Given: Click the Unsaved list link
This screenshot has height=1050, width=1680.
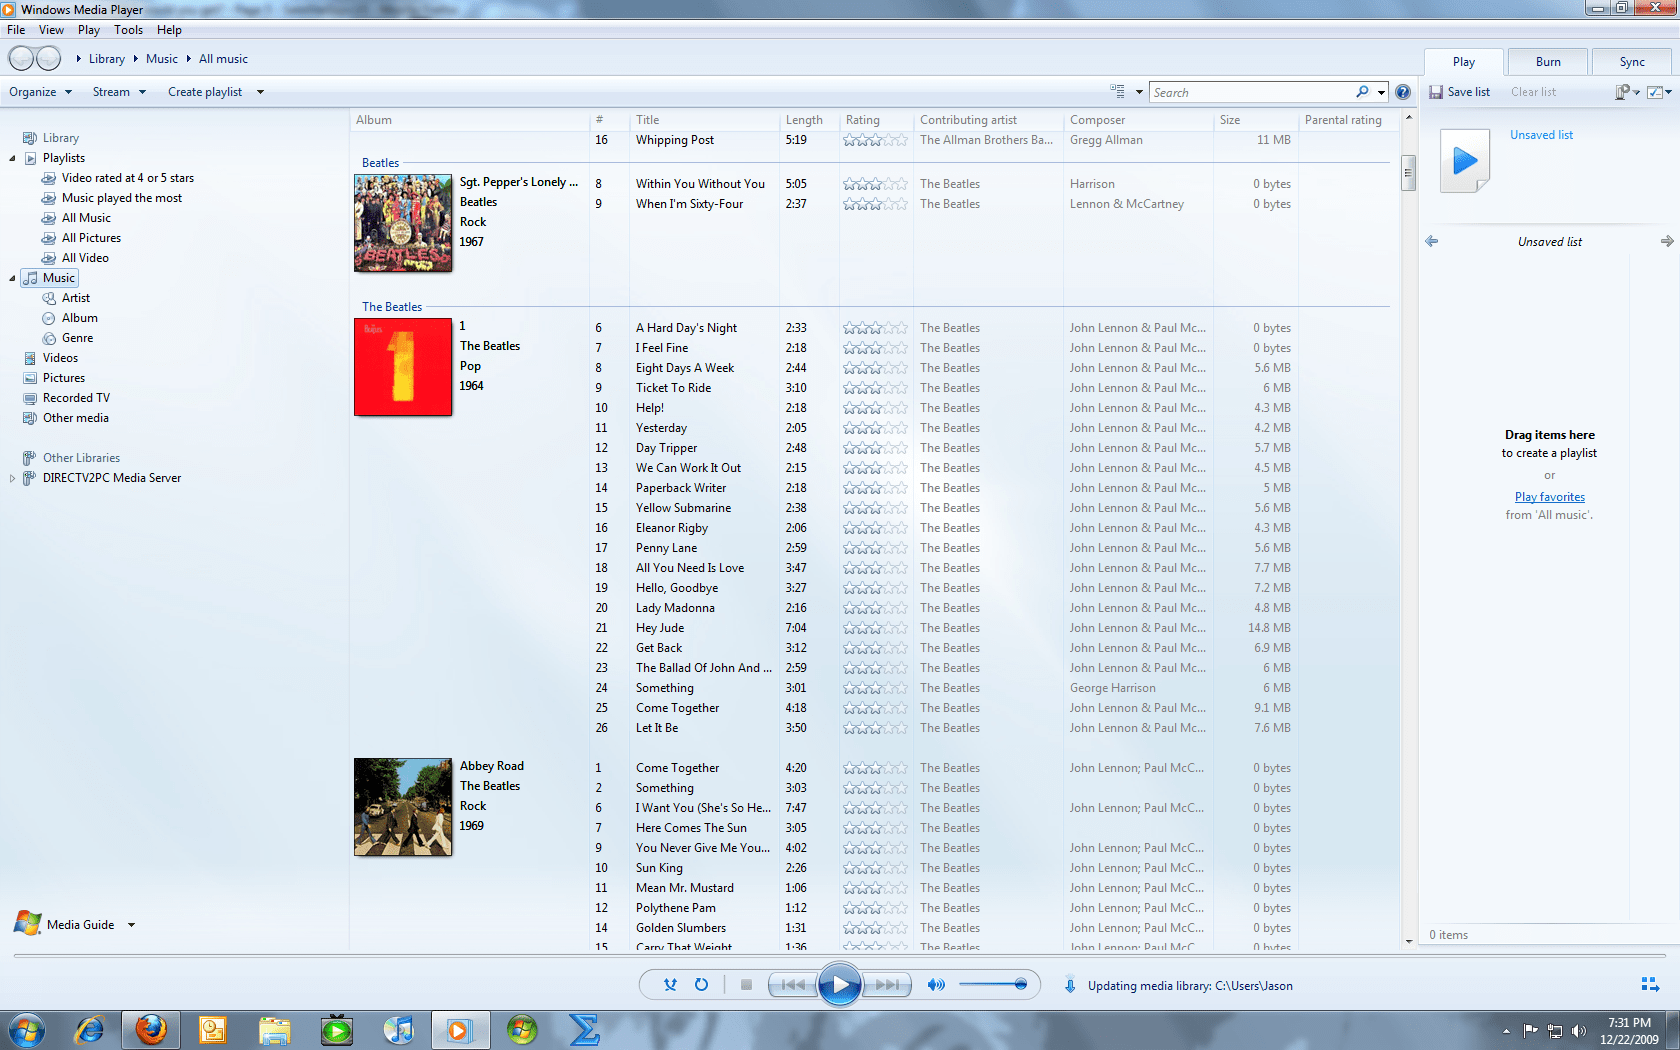Looking at the screenshot, I should click(1541, 135).
